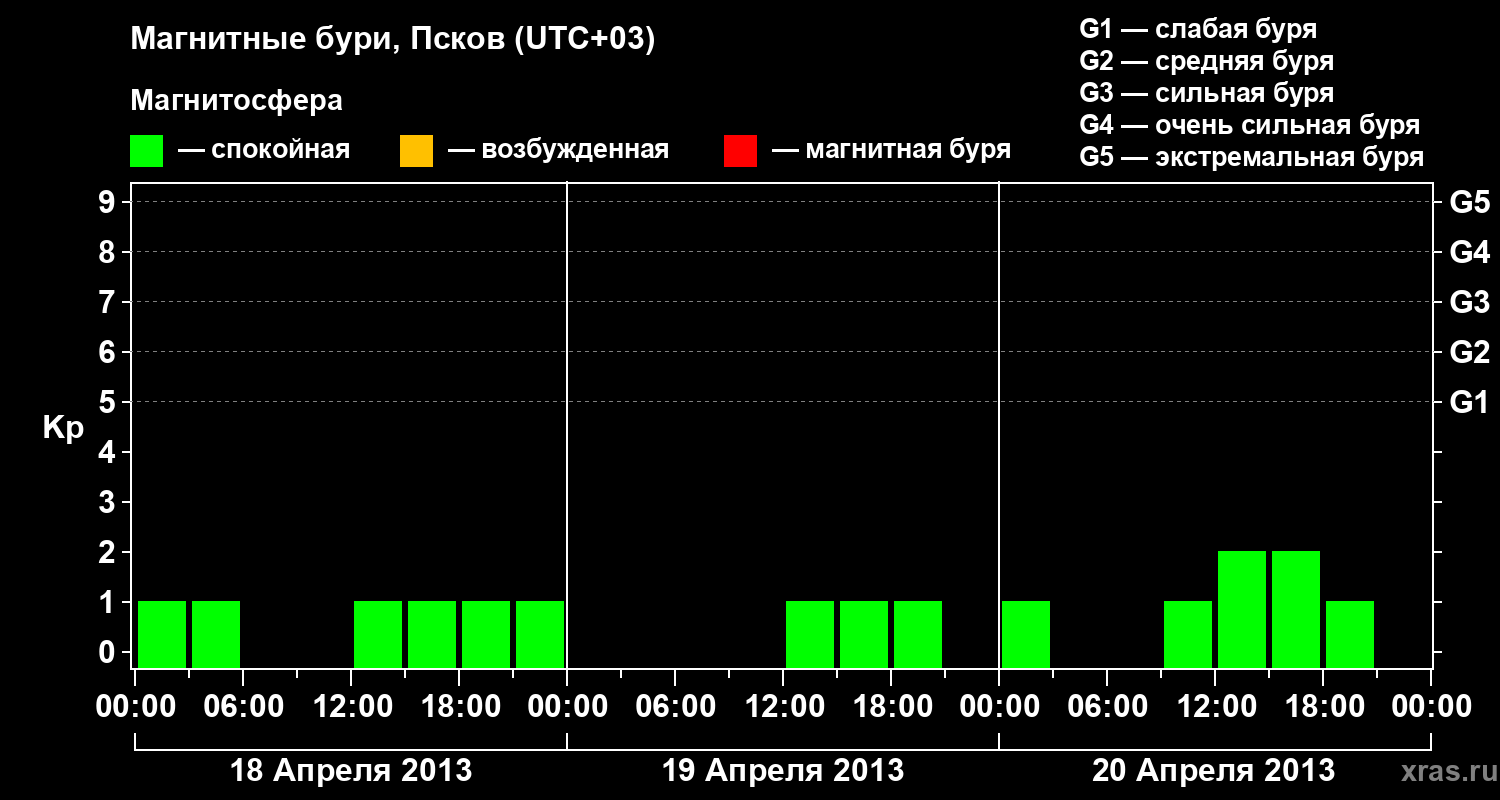The width and height of the screenshot is (1500, 800).
Task: Click the G4 label on the right-hand scale
Action: pos(1469,252)
